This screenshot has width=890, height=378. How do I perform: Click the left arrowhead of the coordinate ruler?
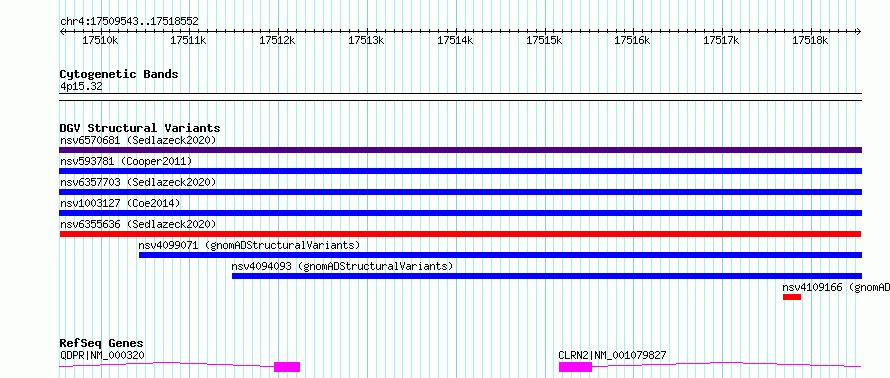pyautogui.click(x=62, y=32)
